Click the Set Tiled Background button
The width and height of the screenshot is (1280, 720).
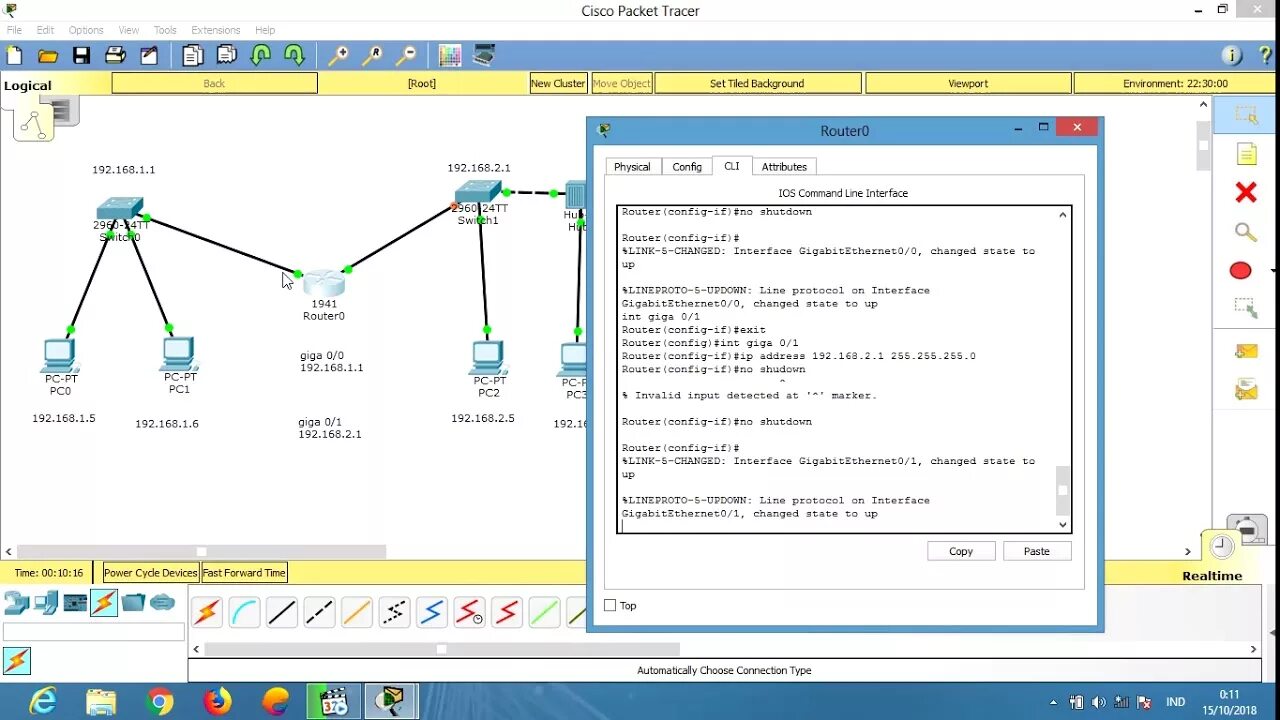(757, 84)
